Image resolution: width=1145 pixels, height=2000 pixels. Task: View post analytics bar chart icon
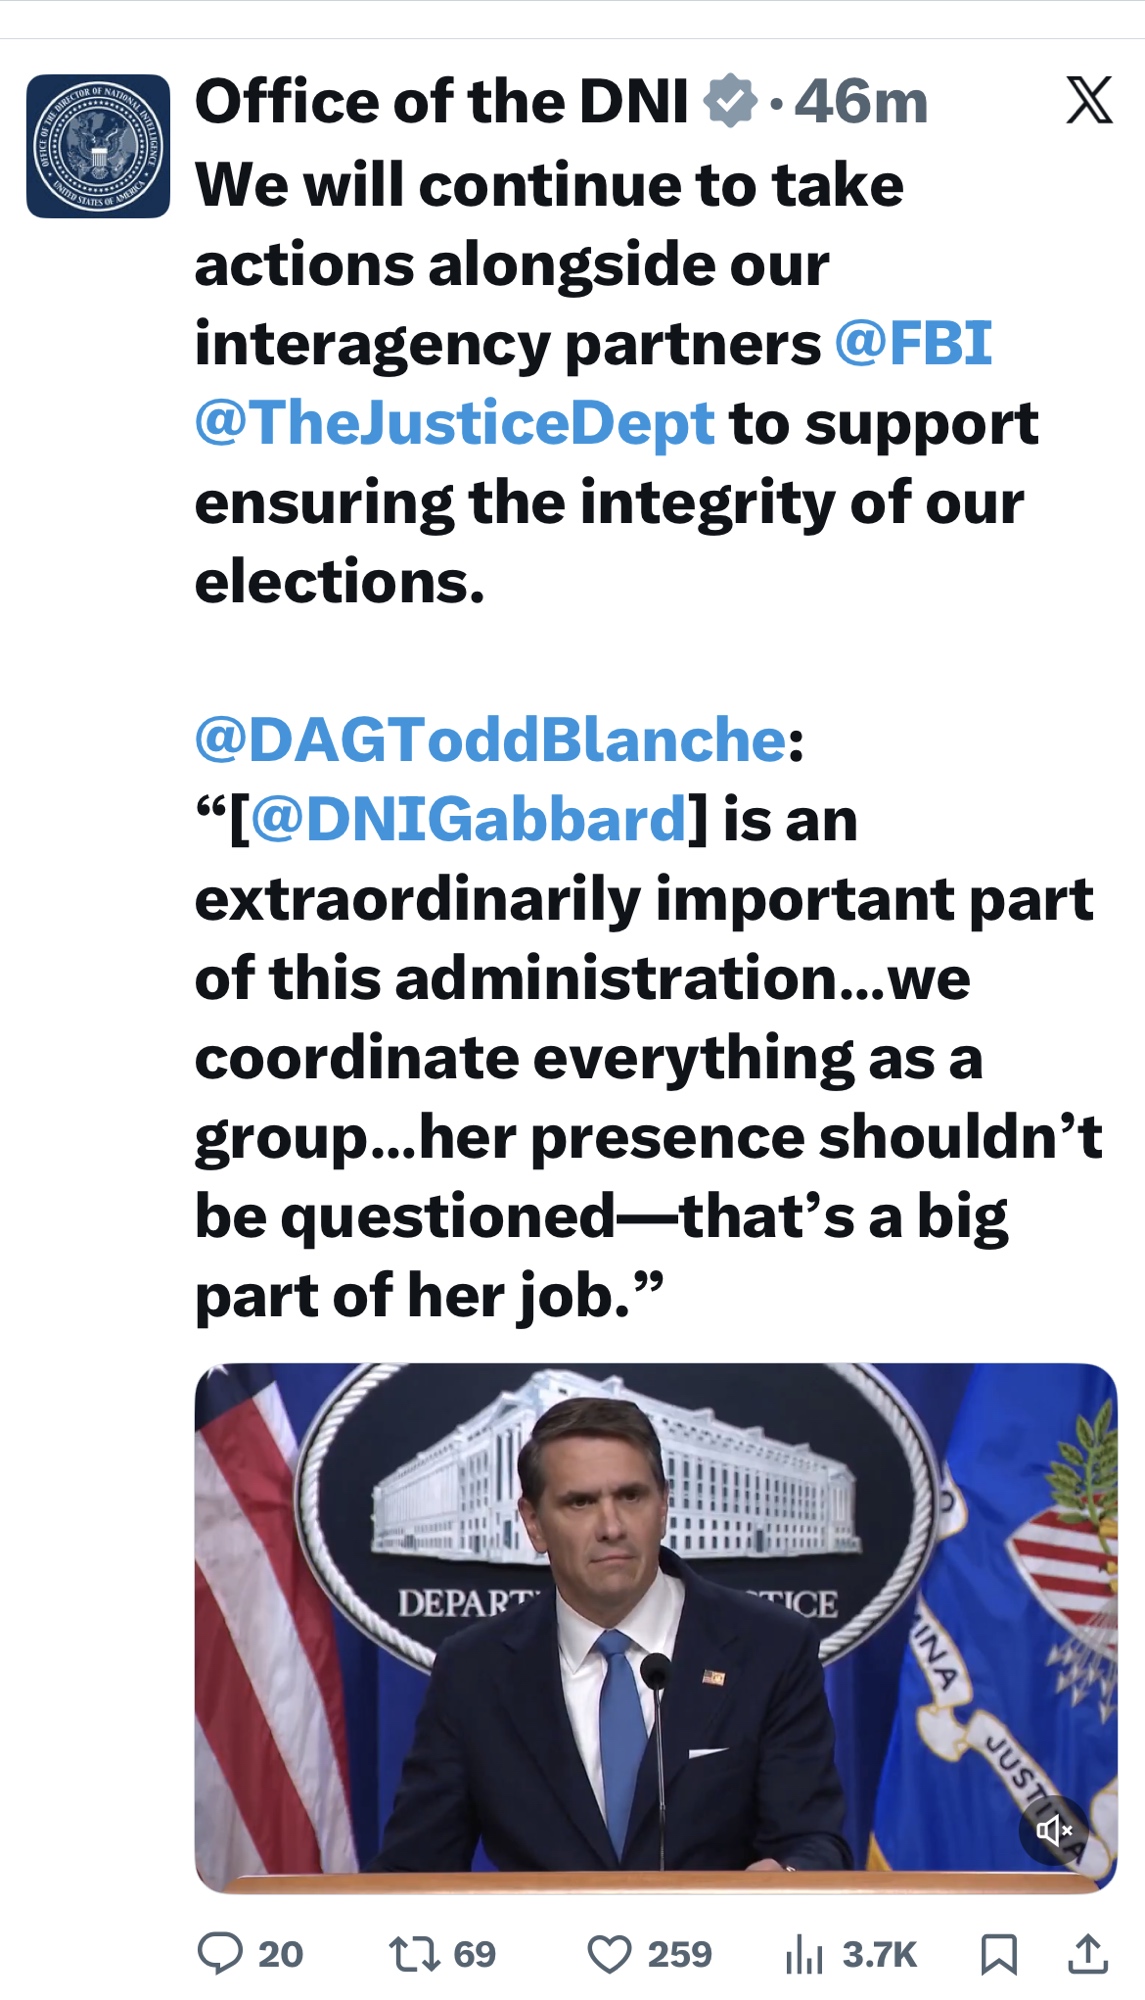pyautogui.click(x=804, y=1953)
